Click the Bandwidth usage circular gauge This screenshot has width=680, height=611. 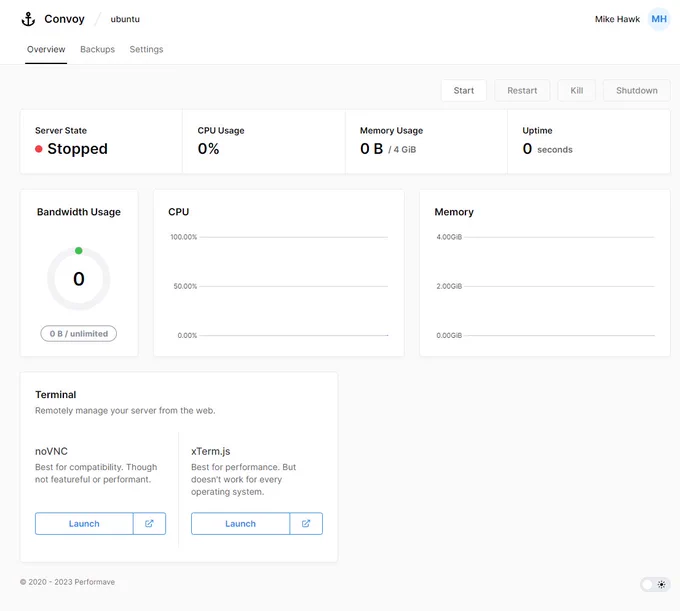pyautogui.click(x=78, y=278)
